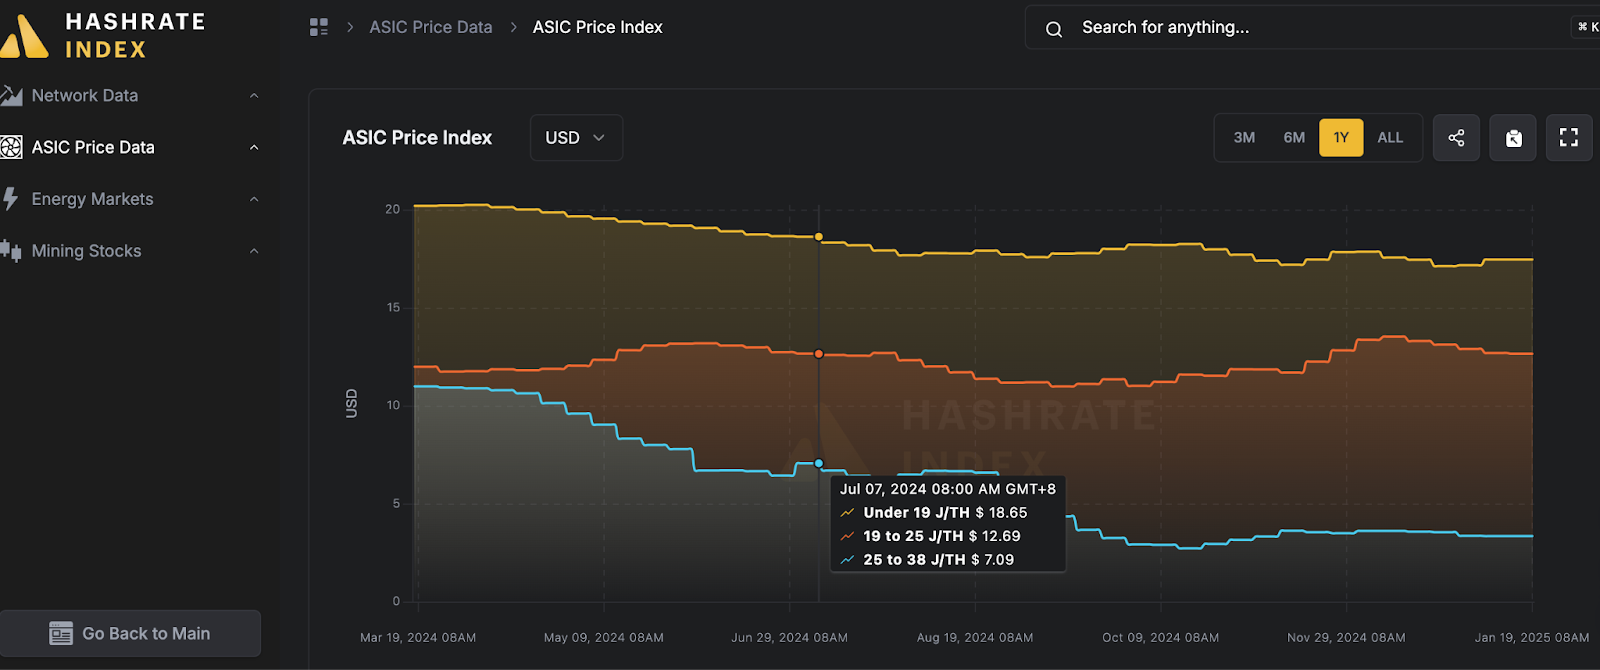The height and width of the screenshot is (670, 1600).
Task: Click the Hashrate Index logo
Action: tap(102, 35)
